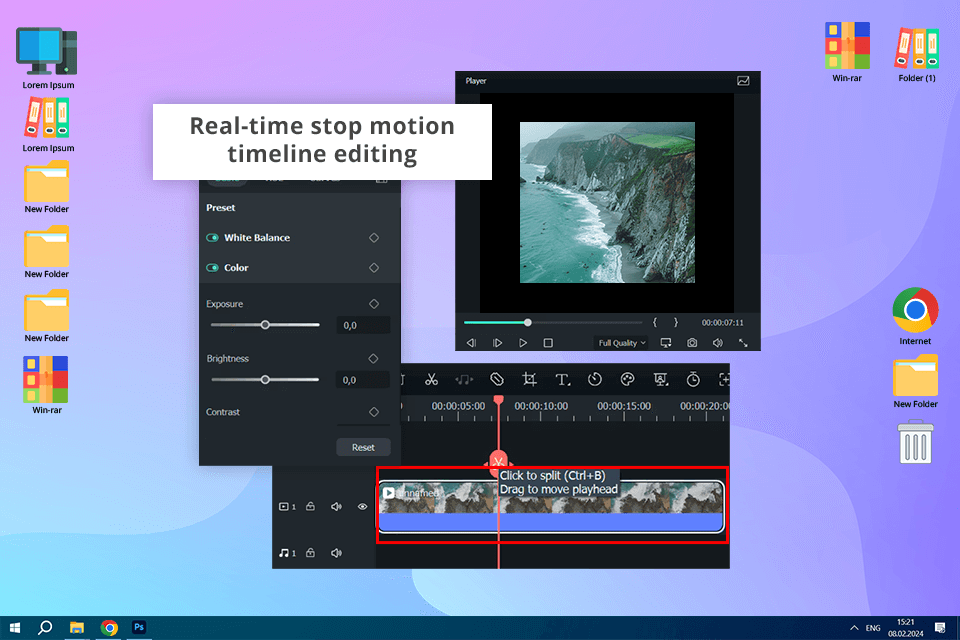Take a snapshot with the camera icon
Viewport: 960px width, 640px height.
point(692,343)
